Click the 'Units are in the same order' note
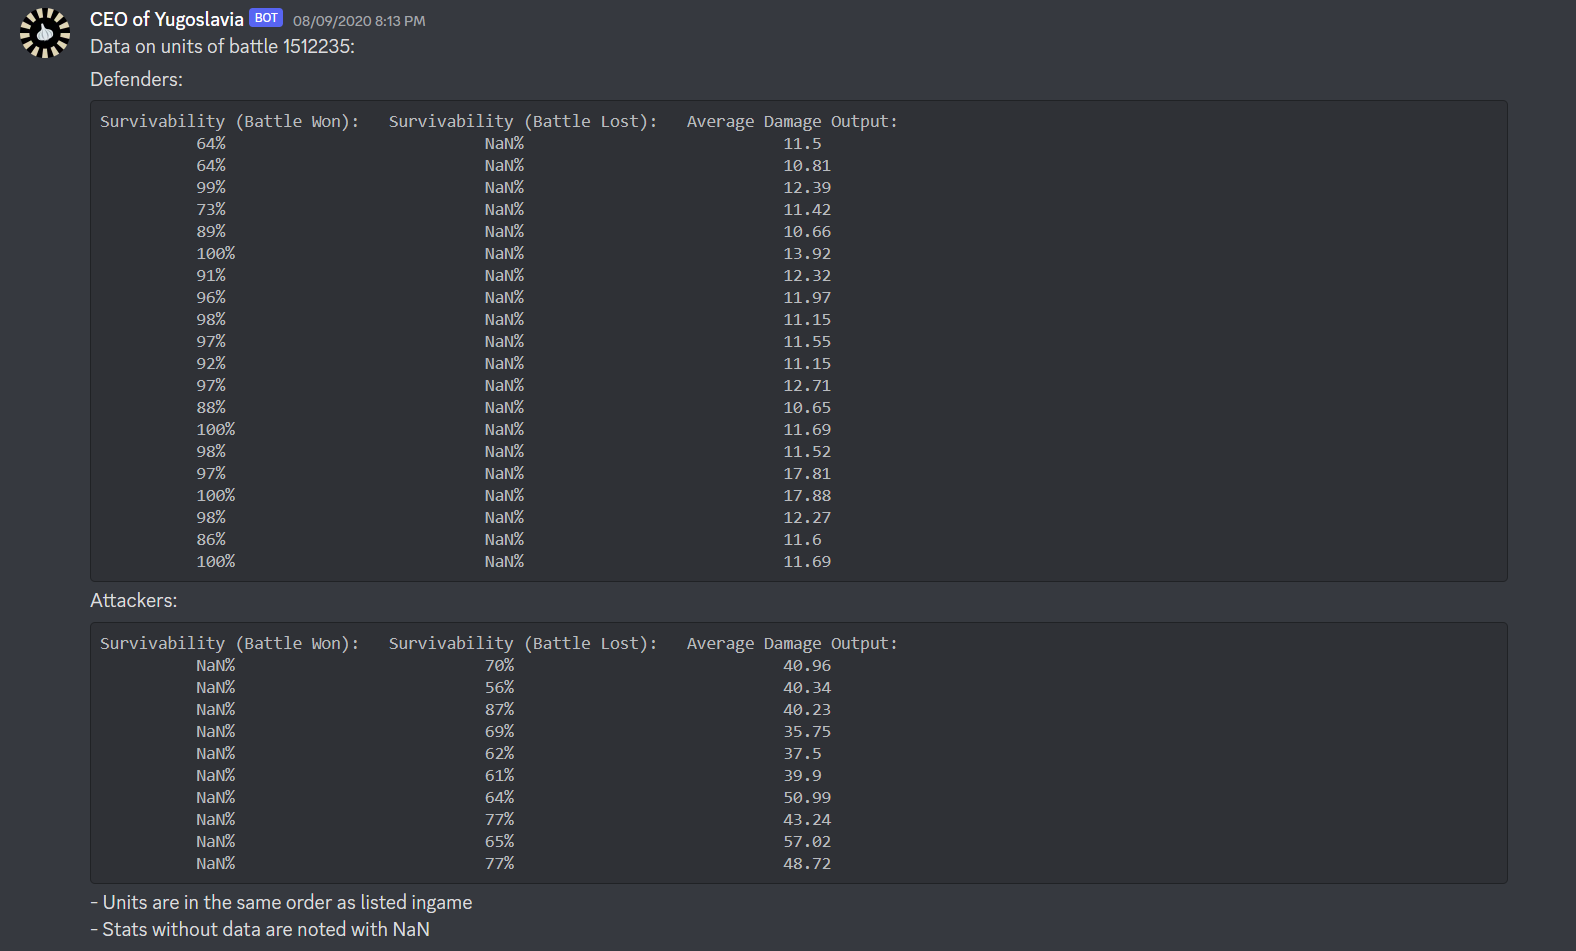The width and height of the screenshot is (1576, 951). pos(281,902)
